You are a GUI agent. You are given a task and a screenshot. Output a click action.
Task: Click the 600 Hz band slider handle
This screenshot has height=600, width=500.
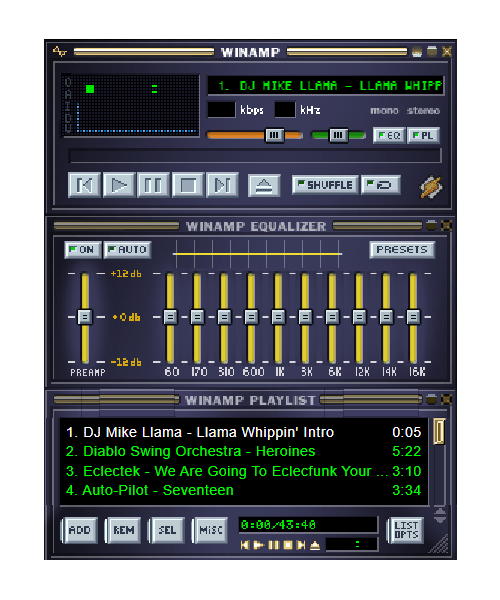tap(251, 317)
